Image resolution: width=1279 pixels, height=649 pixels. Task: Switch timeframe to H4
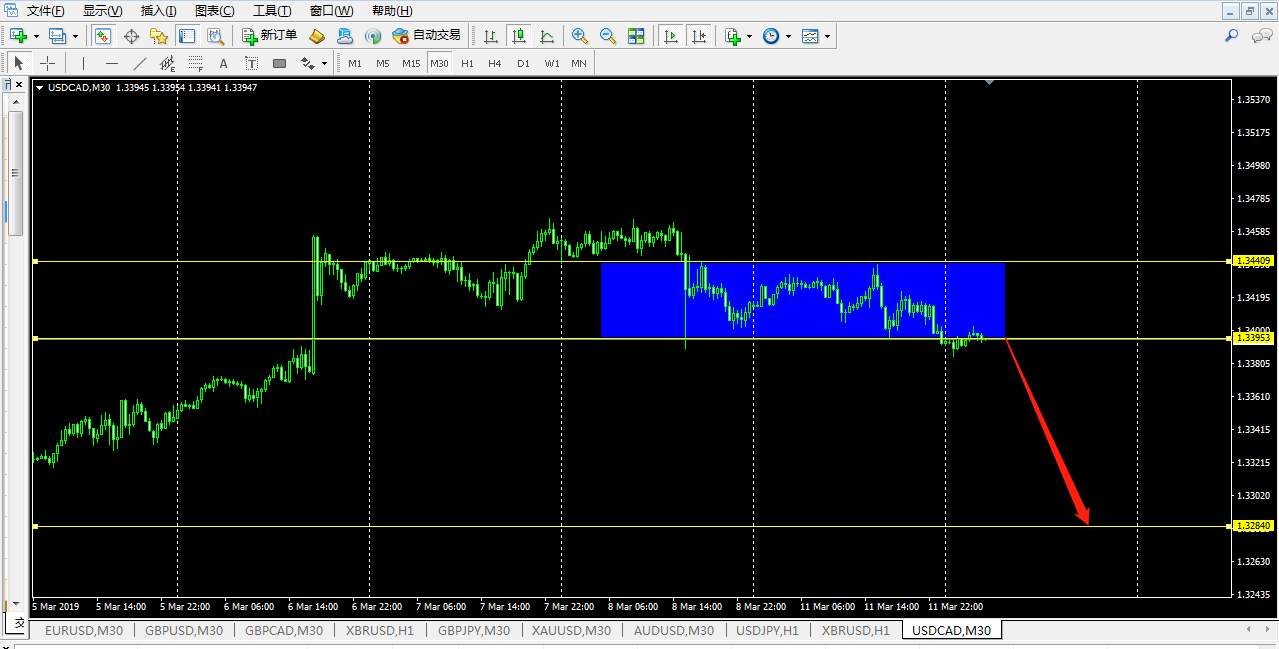pos(495,63)
